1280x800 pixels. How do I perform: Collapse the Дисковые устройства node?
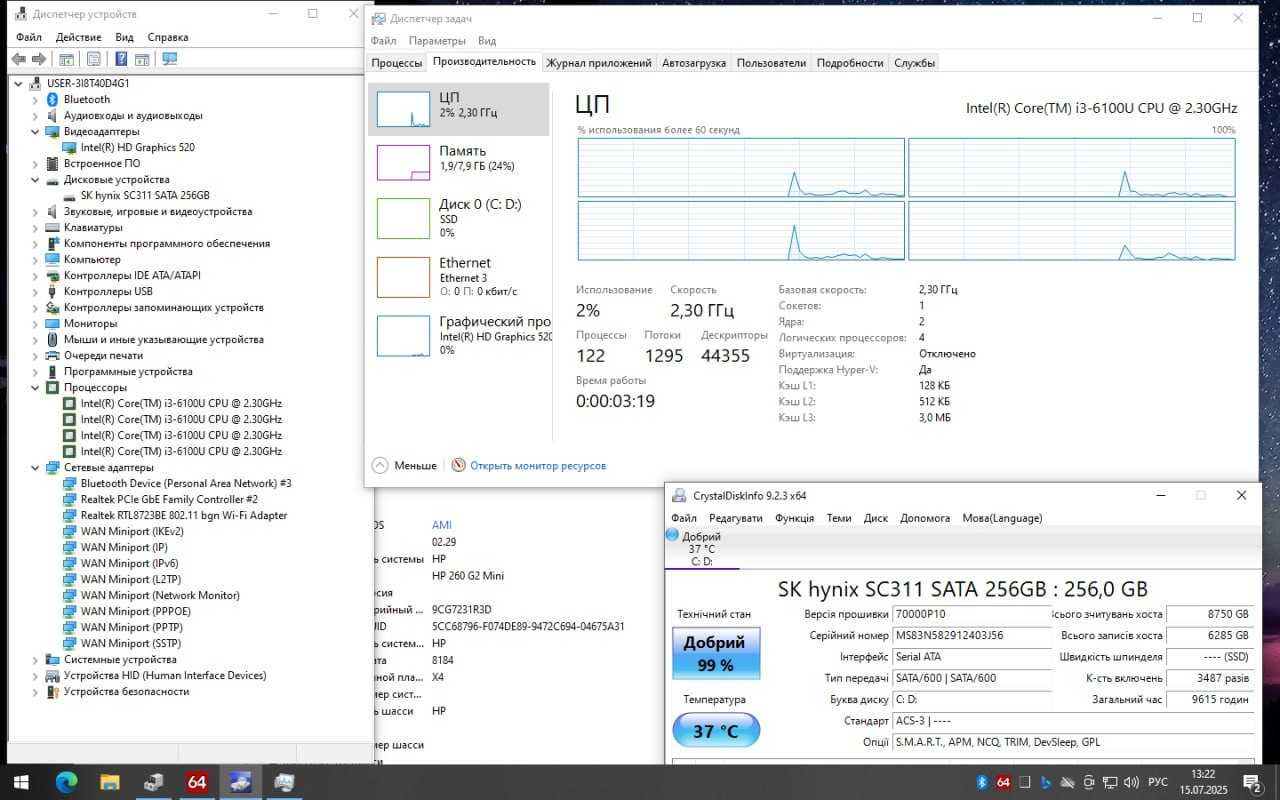click(x=36, y=179)
